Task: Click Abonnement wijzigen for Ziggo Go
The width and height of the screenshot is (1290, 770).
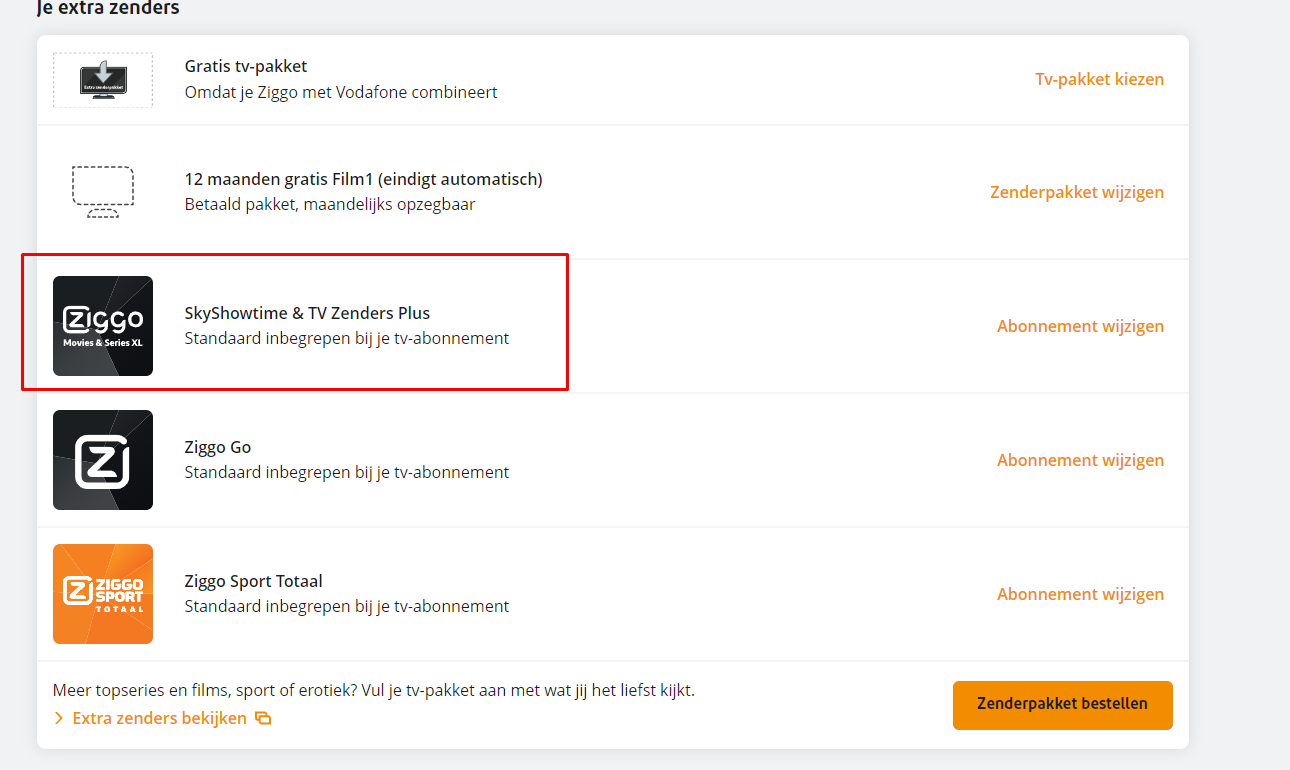Action: 1080,460
